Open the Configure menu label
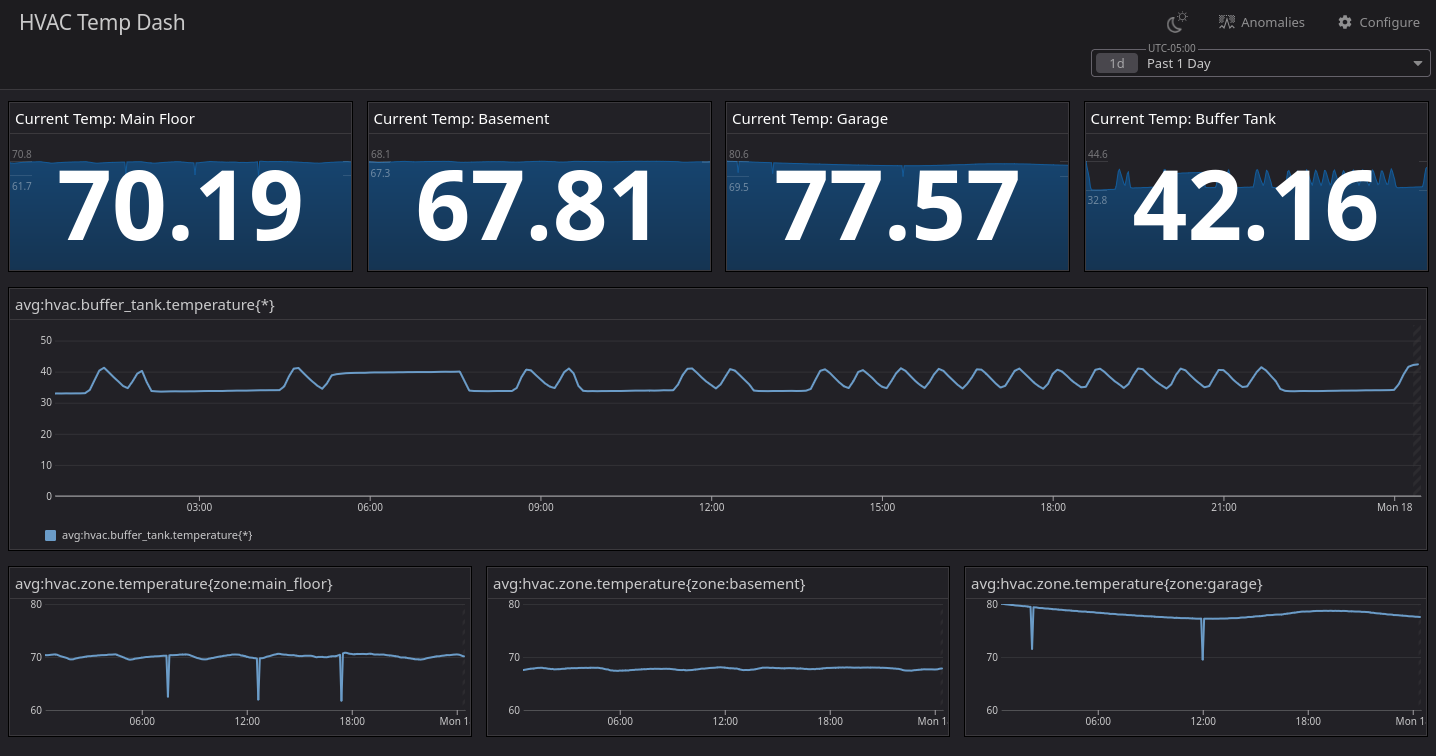 pos(1389,22)
